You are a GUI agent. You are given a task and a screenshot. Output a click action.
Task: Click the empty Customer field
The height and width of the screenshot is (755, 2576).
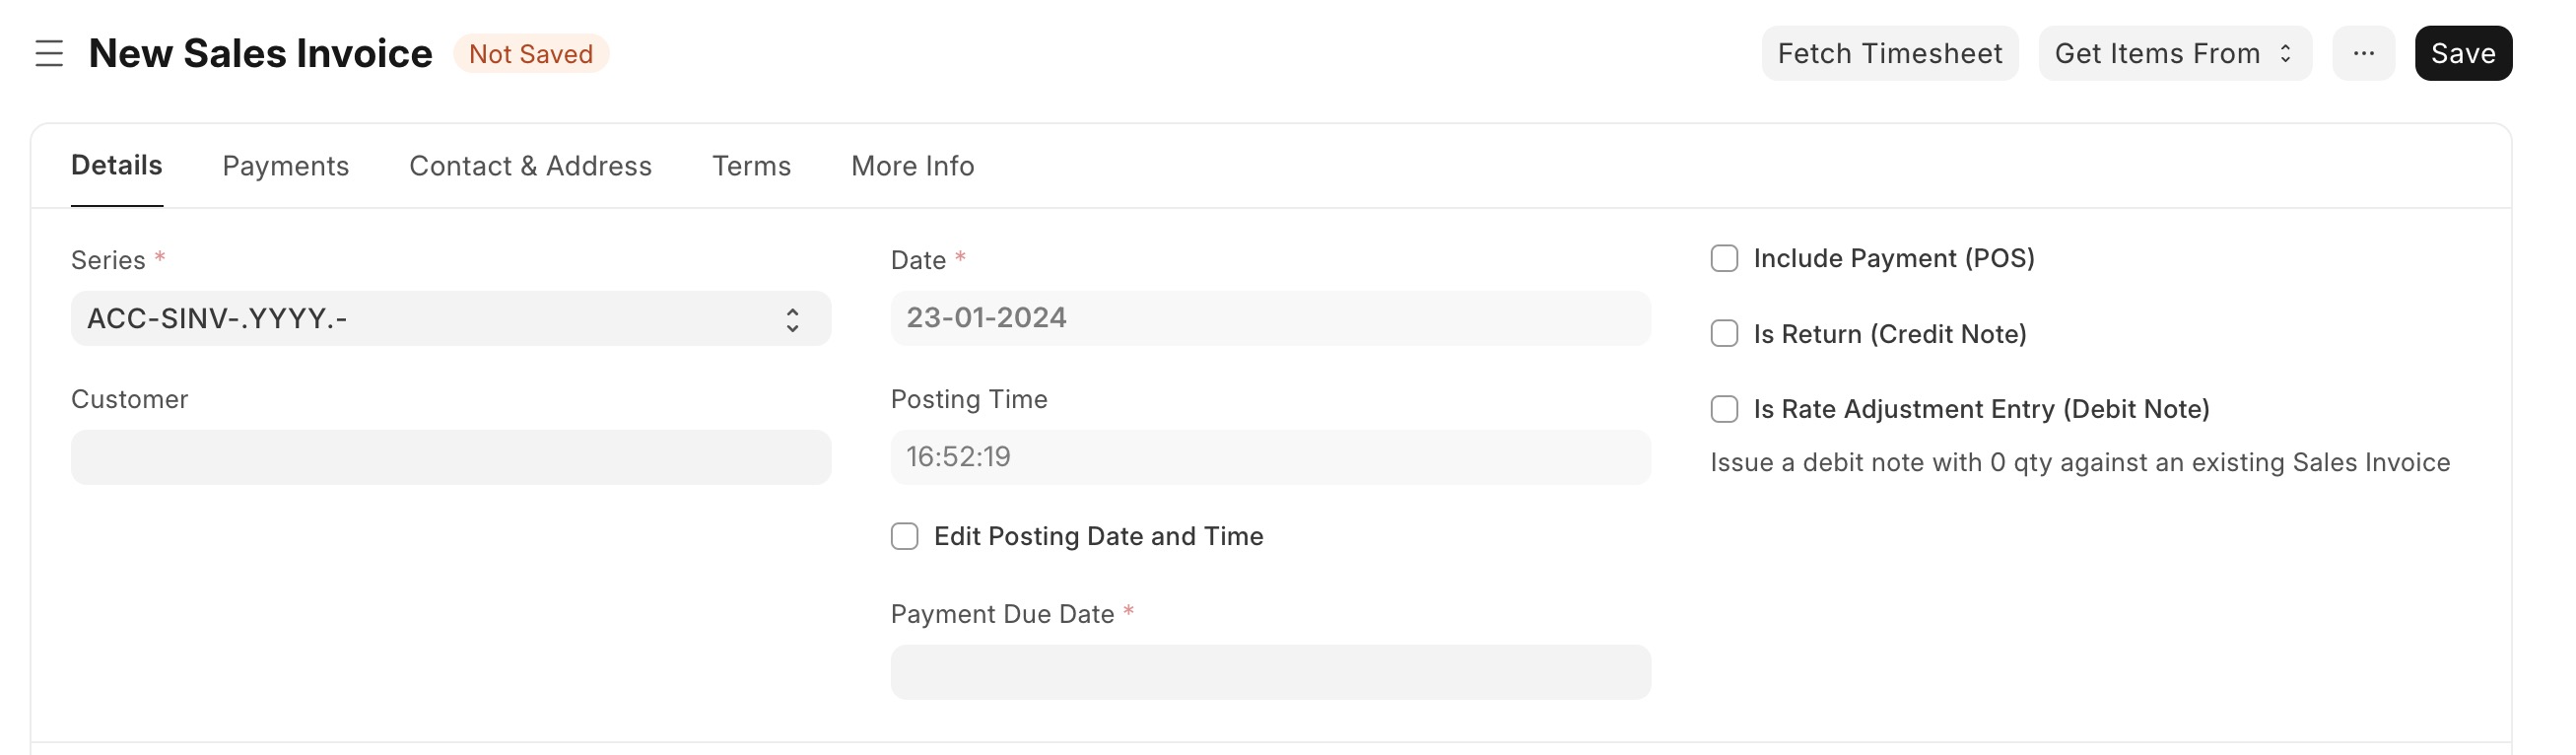point(450,457)
